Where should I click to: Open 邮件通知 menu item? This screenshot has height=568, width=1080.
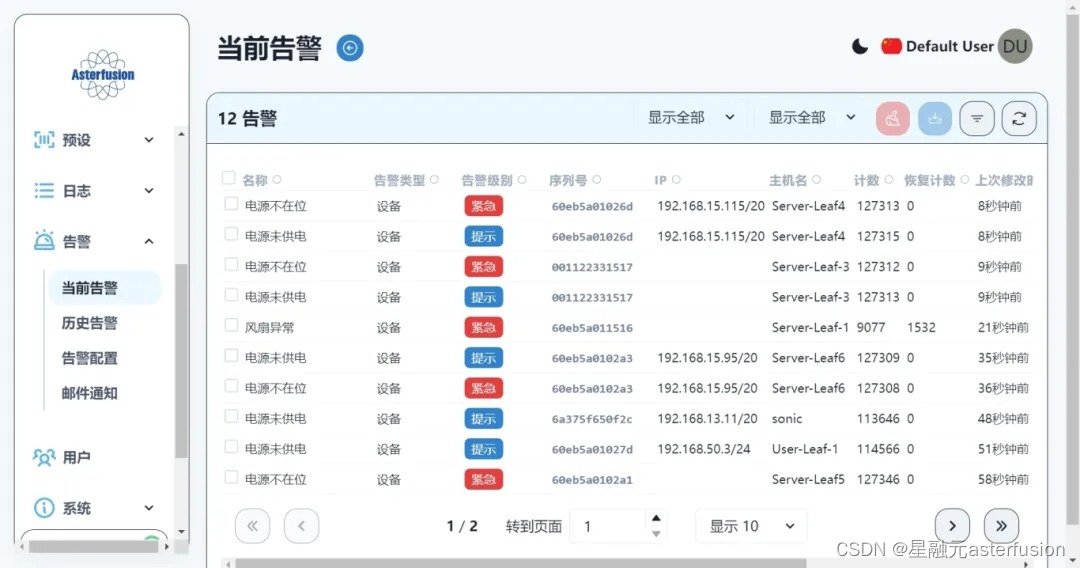pyautogui.click(x=90, y=393)
